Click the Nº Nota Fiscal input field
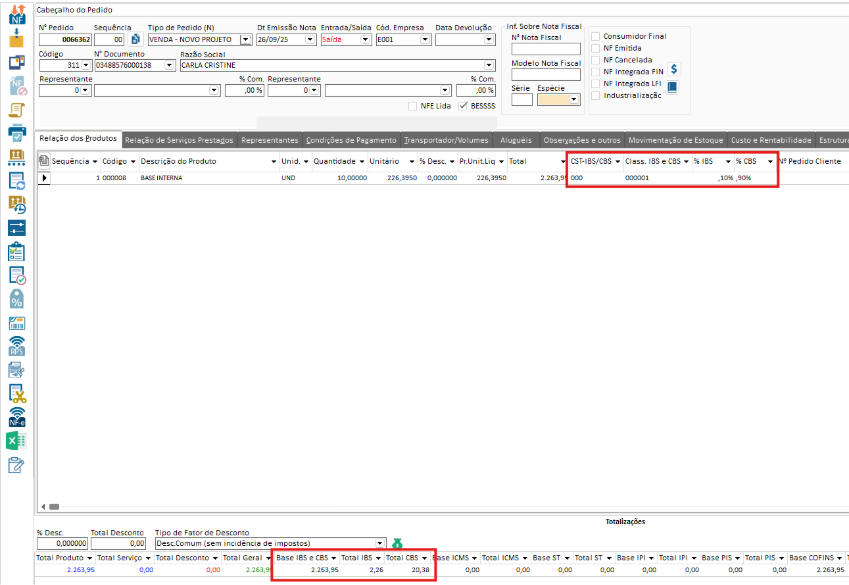Screen dimensions: 849x585 pyautogui.click(x=545, y=49)
